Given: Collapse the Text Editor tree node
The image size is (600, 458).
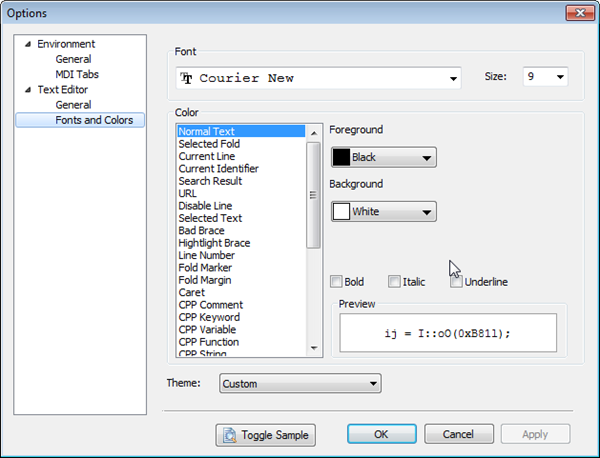Looking at the screenshot, I should pos(27,90).
